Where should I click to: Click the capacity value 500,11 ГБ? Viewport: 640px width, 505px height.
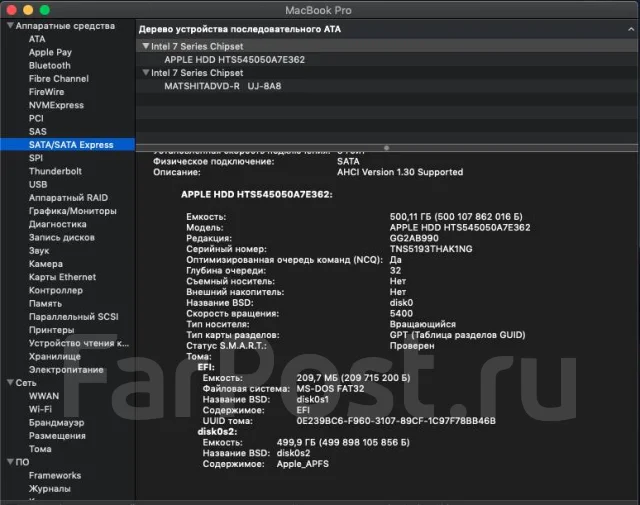click(x=456, y=217)
